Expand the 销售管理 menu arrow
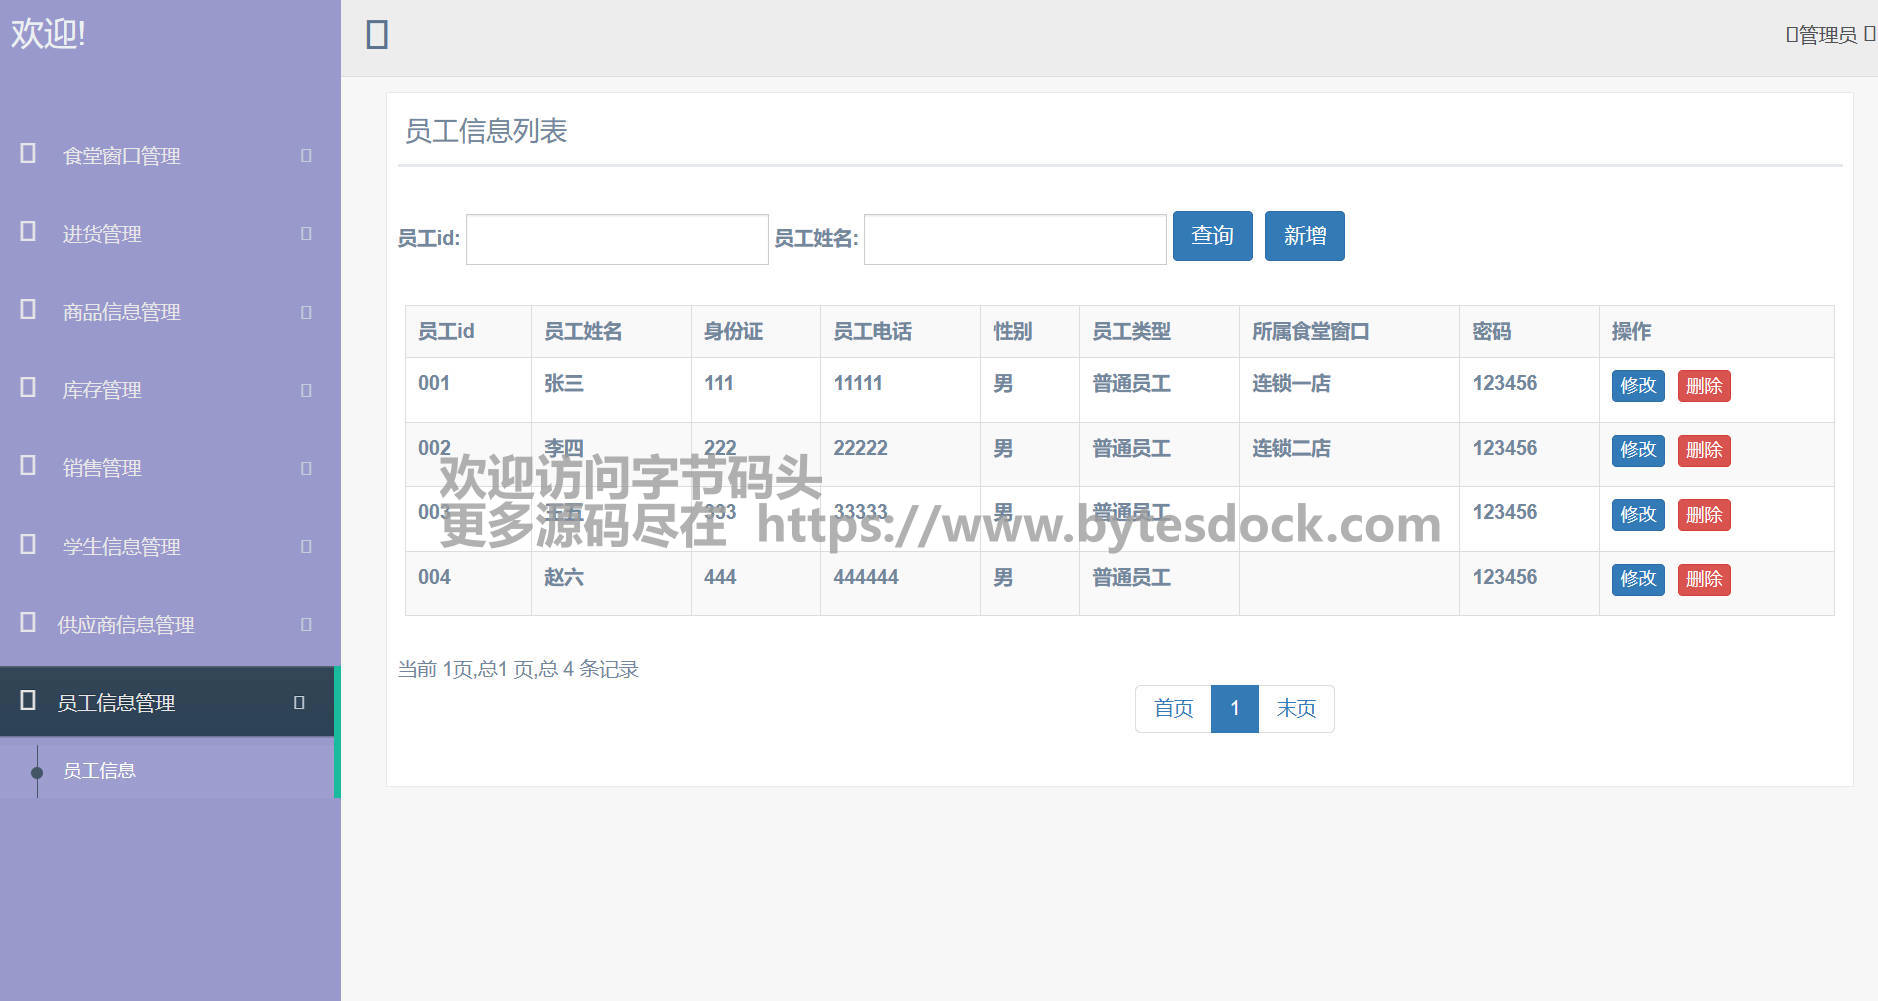The height and width of the screenshot is (1001, 1878). click(x=306, y=468)
